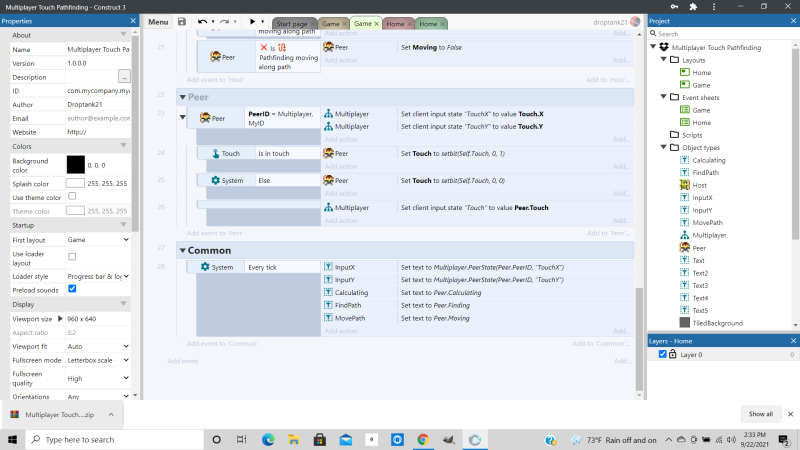Open the Fullscreen mode dropdown

coord(98,360)
